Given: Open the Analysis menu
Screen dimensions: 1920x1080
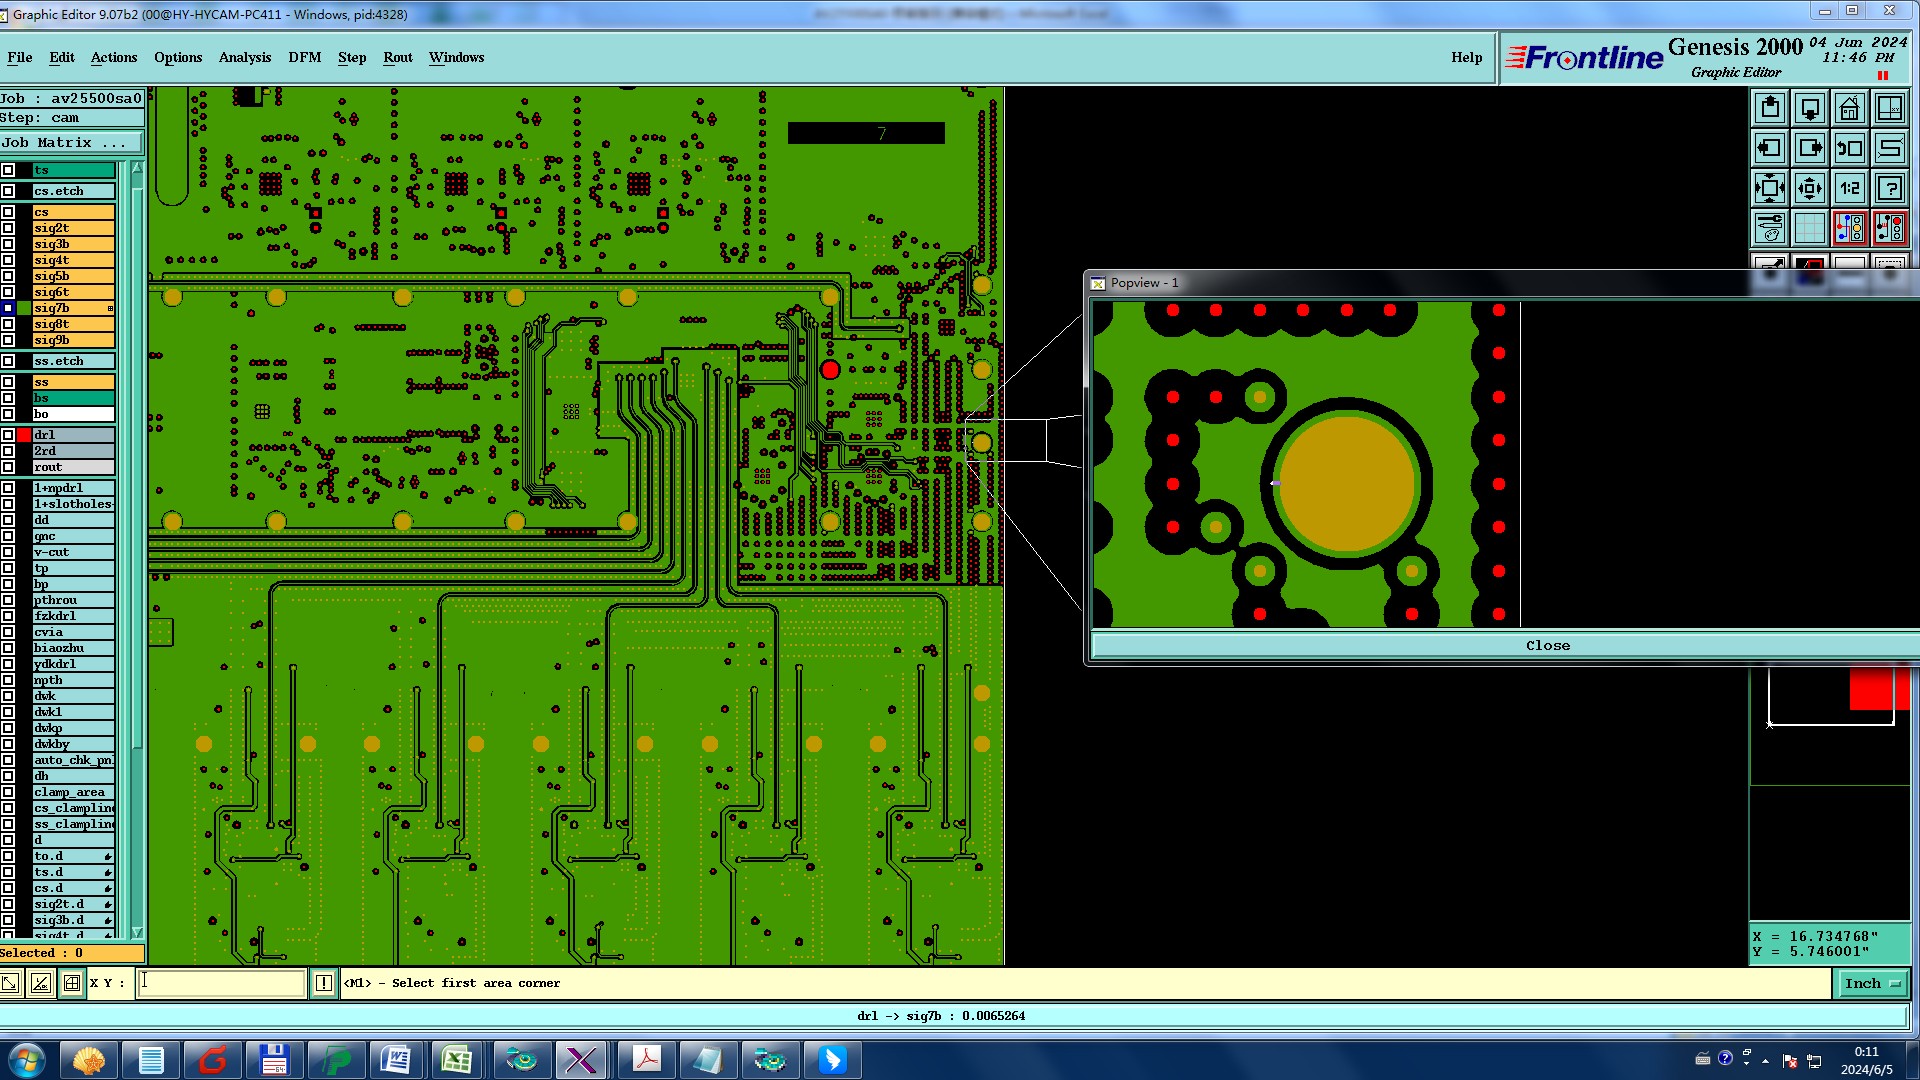Looking at the screenshot, I should click(x=244, y=57).
